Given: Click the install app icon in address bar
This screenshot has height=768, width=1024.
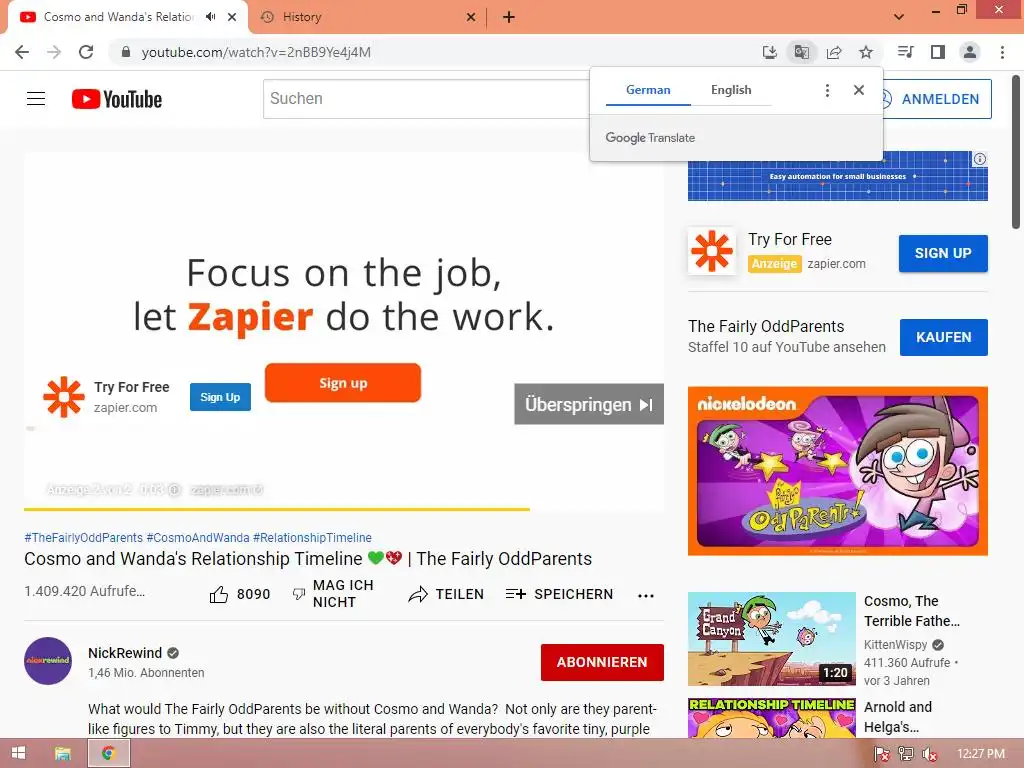Looking at the screenshot, I should 770,52.
